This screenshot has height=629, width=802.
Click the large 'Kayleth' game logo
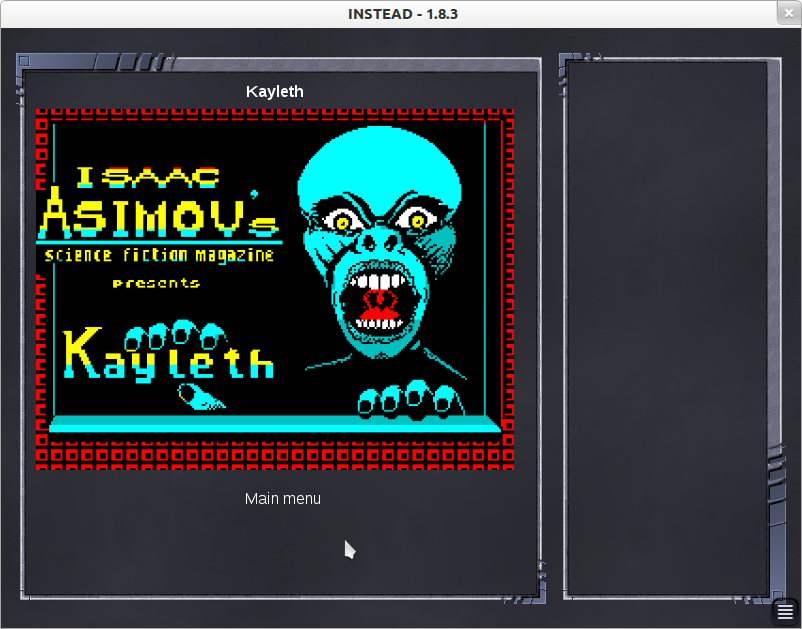[168, 355]
